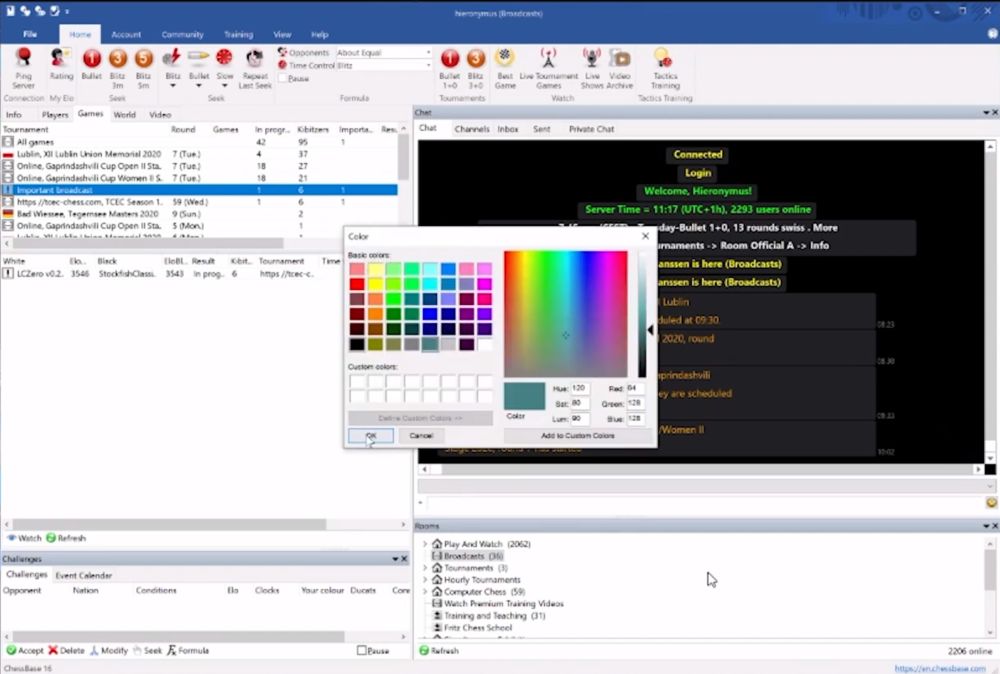Pick the bright red basic color swatch
The height and width of the screenshot is (674, 1000).
[357, 284]
